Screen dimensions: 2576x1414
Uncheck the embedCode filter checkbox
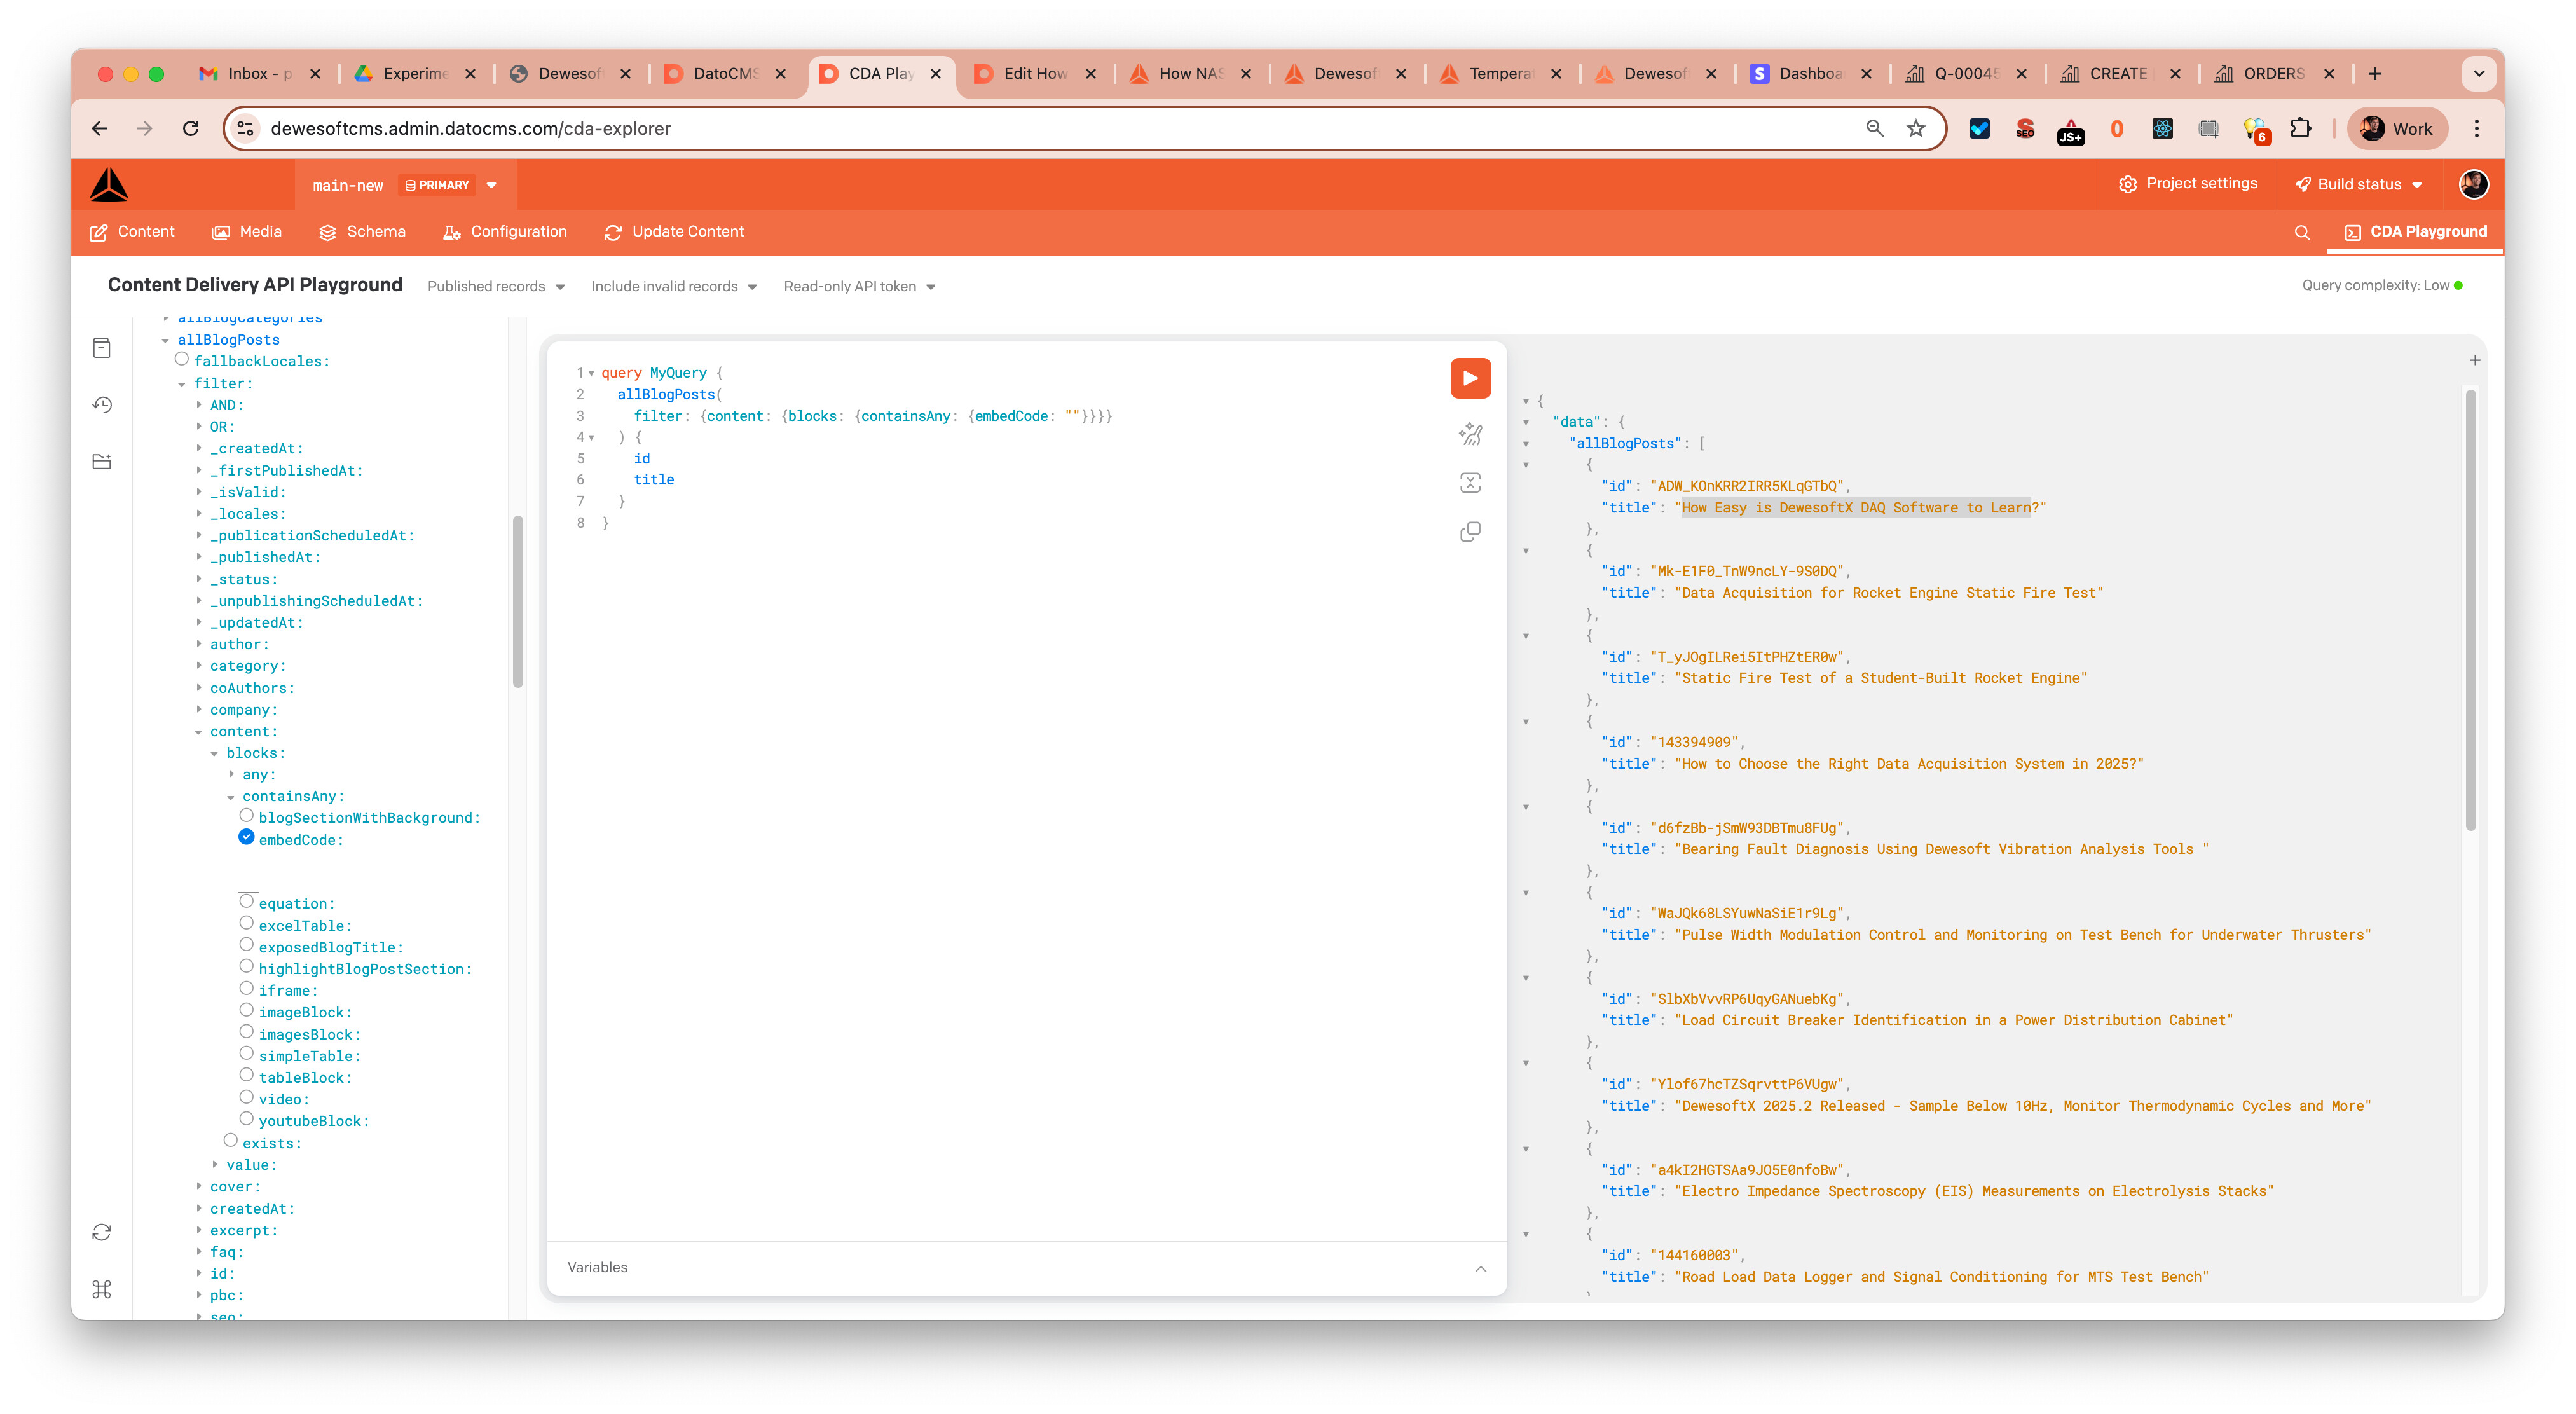(246, 838)
